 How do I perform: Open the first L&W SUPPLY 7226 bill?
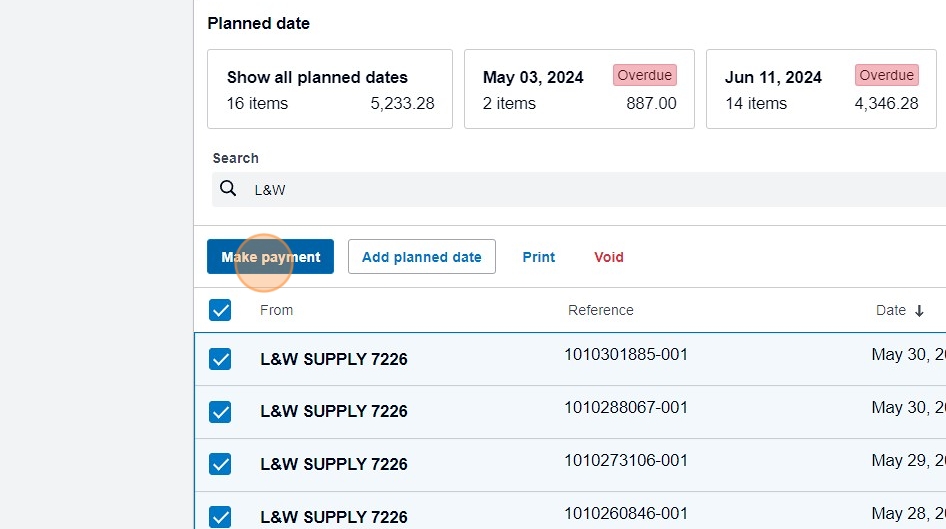(x=334, y=359)
